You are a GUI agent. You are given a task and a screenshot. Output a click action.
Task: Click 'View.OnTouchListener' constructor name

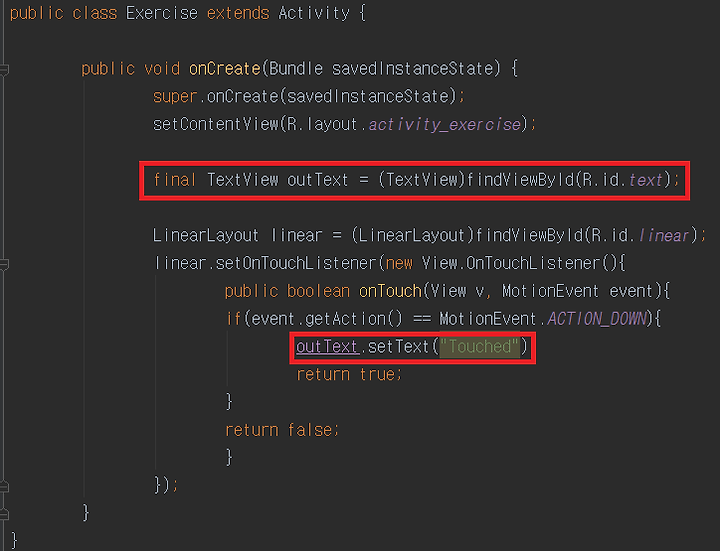(512, 264)
